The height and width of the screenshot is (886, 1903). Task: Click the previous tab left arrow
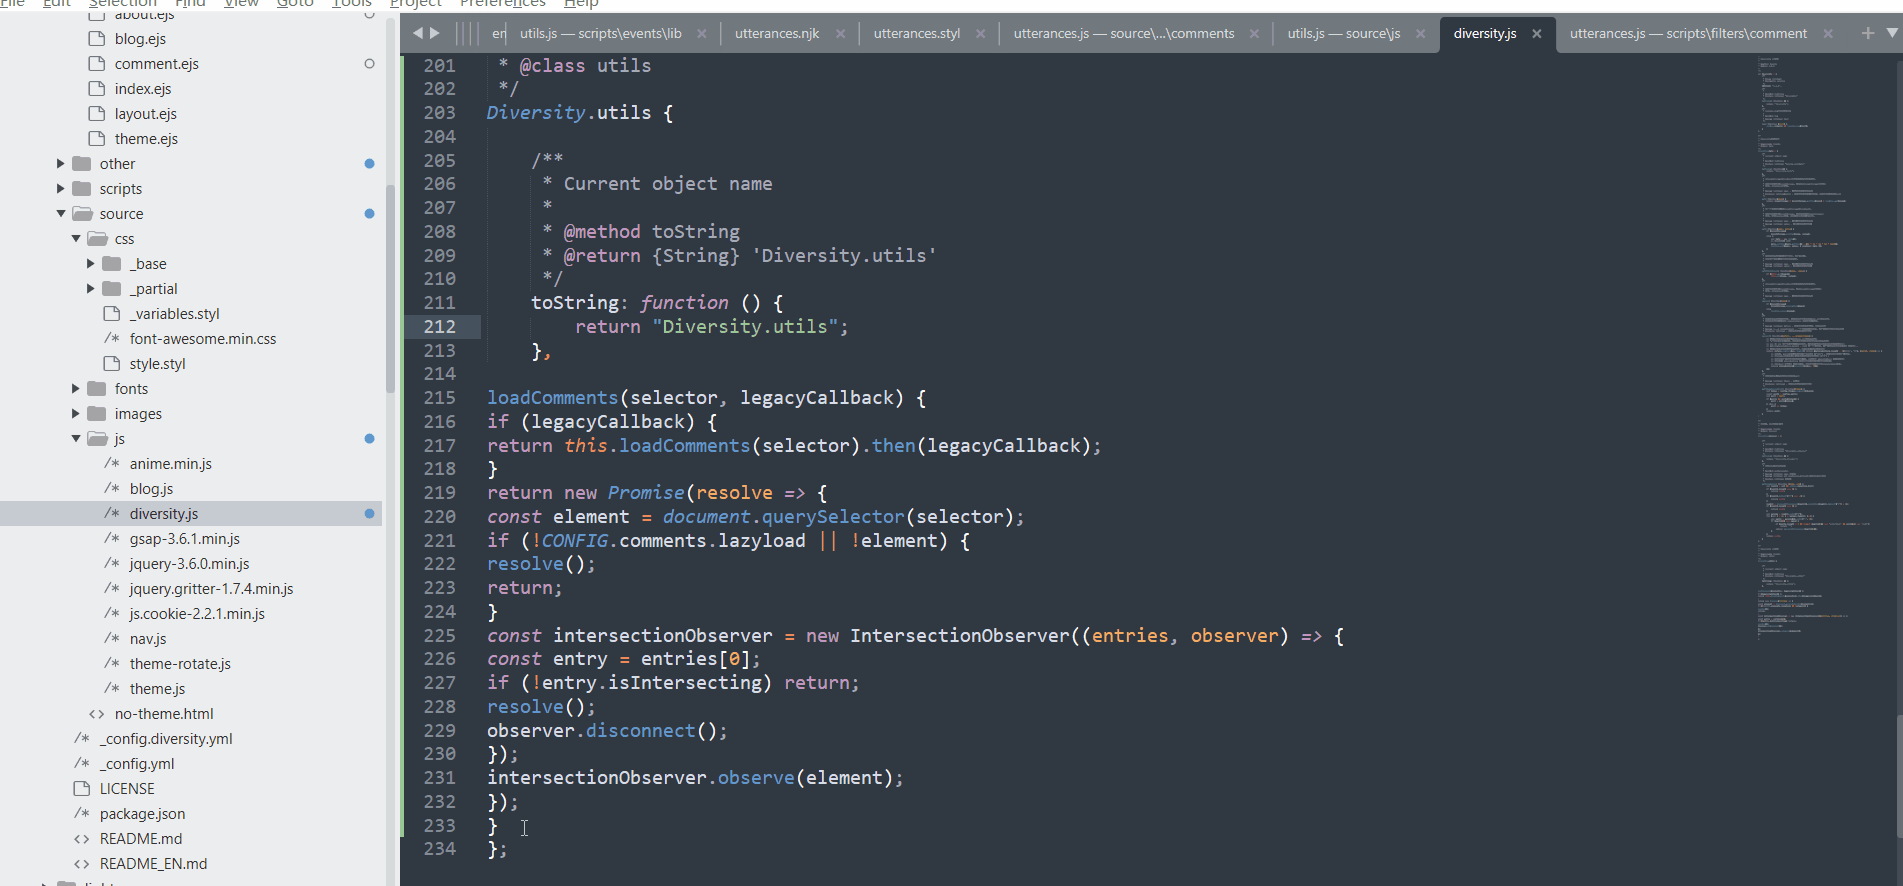click(418, 33)
